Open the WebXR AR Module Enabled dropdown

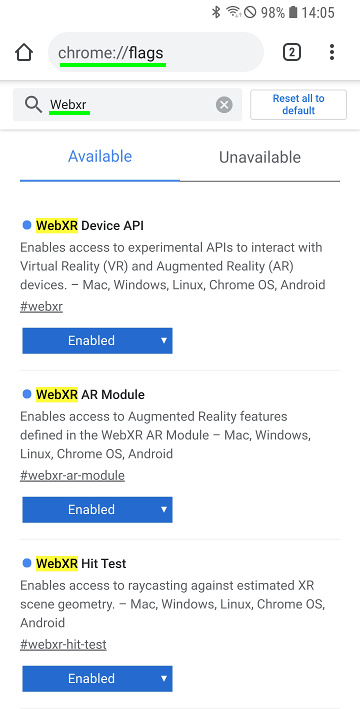97,510
